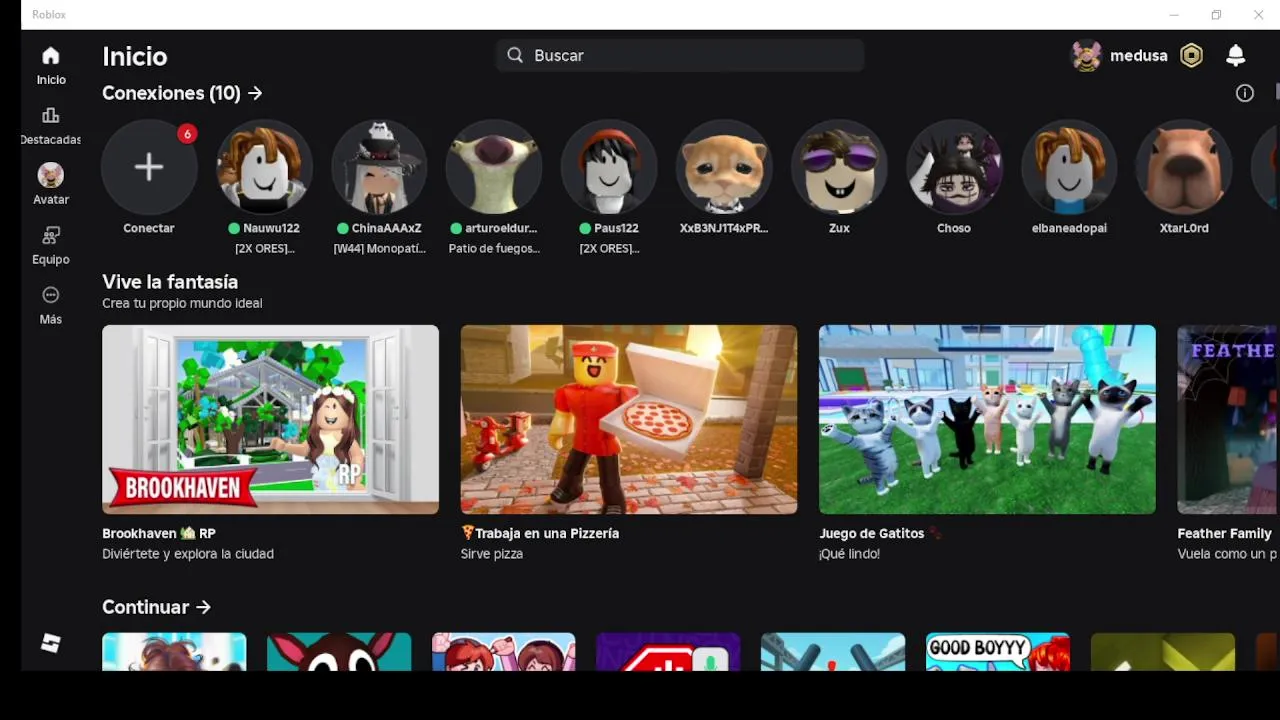Open Choso's avatar
1280x720 pixels.
click(x=954, y=167)
